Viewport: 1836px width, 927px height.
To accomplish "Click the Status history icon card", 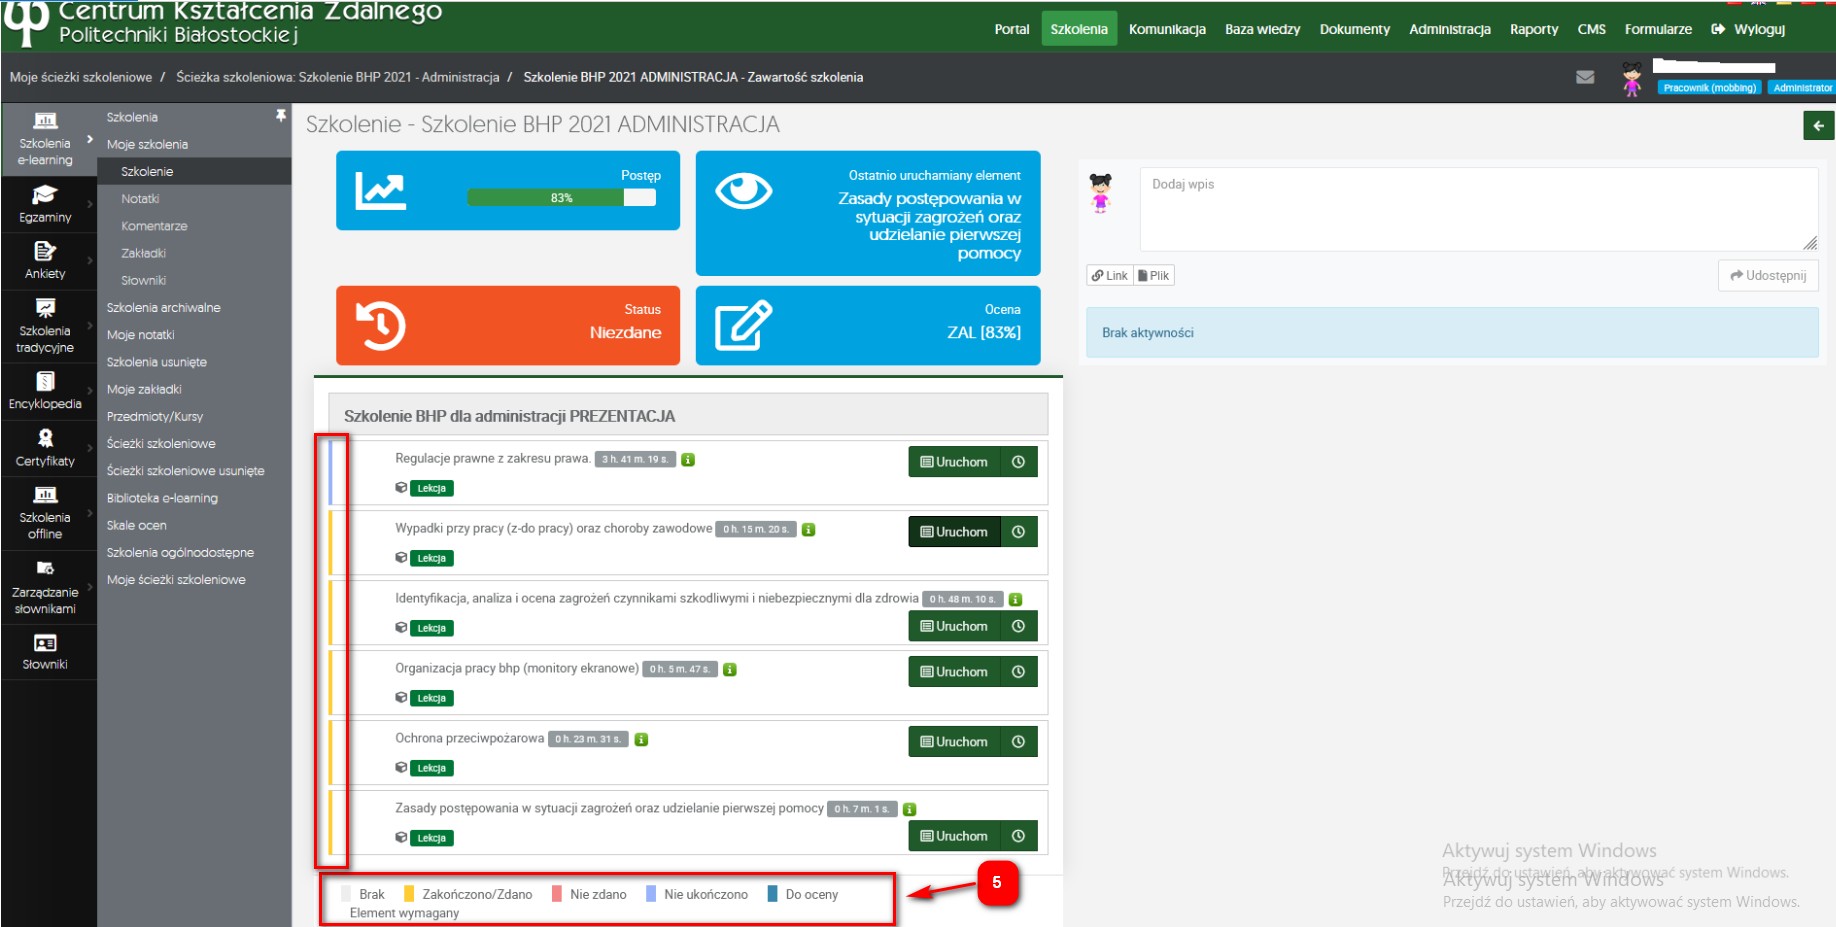I will (380, 326).
